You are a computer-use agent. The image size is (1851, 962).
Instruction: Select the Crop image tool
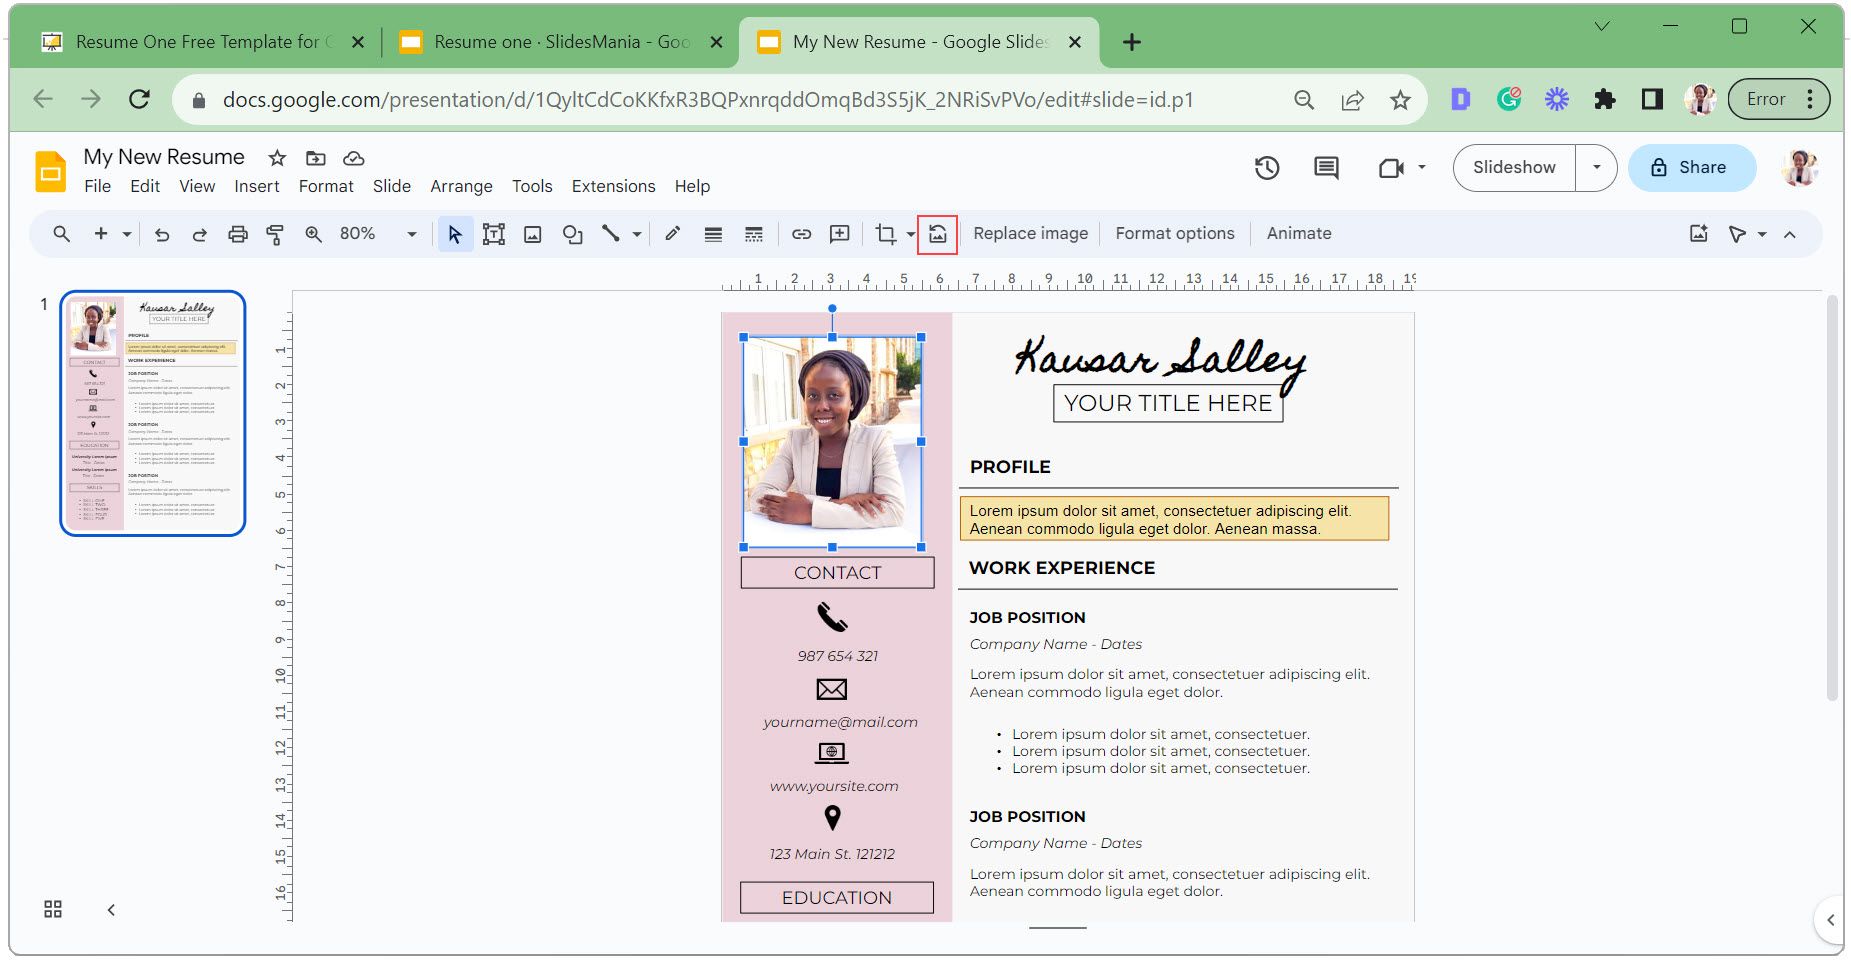pyautogui.click(x=885, y=234)
